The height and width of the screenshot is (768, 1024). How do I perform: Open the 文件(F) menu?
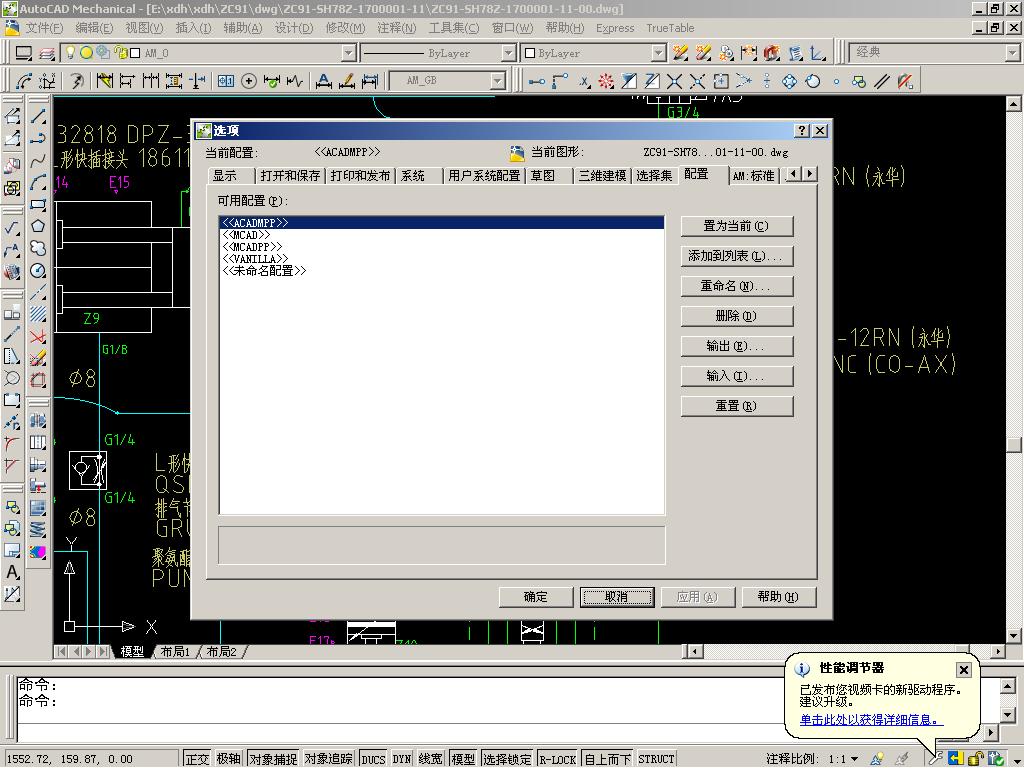(x=43, y=28)
